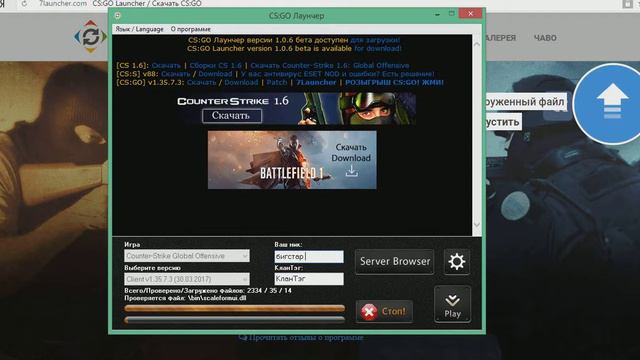The height and width of the screenshot is (360, 640).
Task: Click the 7launcher site logo in browser
Action: point(90,37)
